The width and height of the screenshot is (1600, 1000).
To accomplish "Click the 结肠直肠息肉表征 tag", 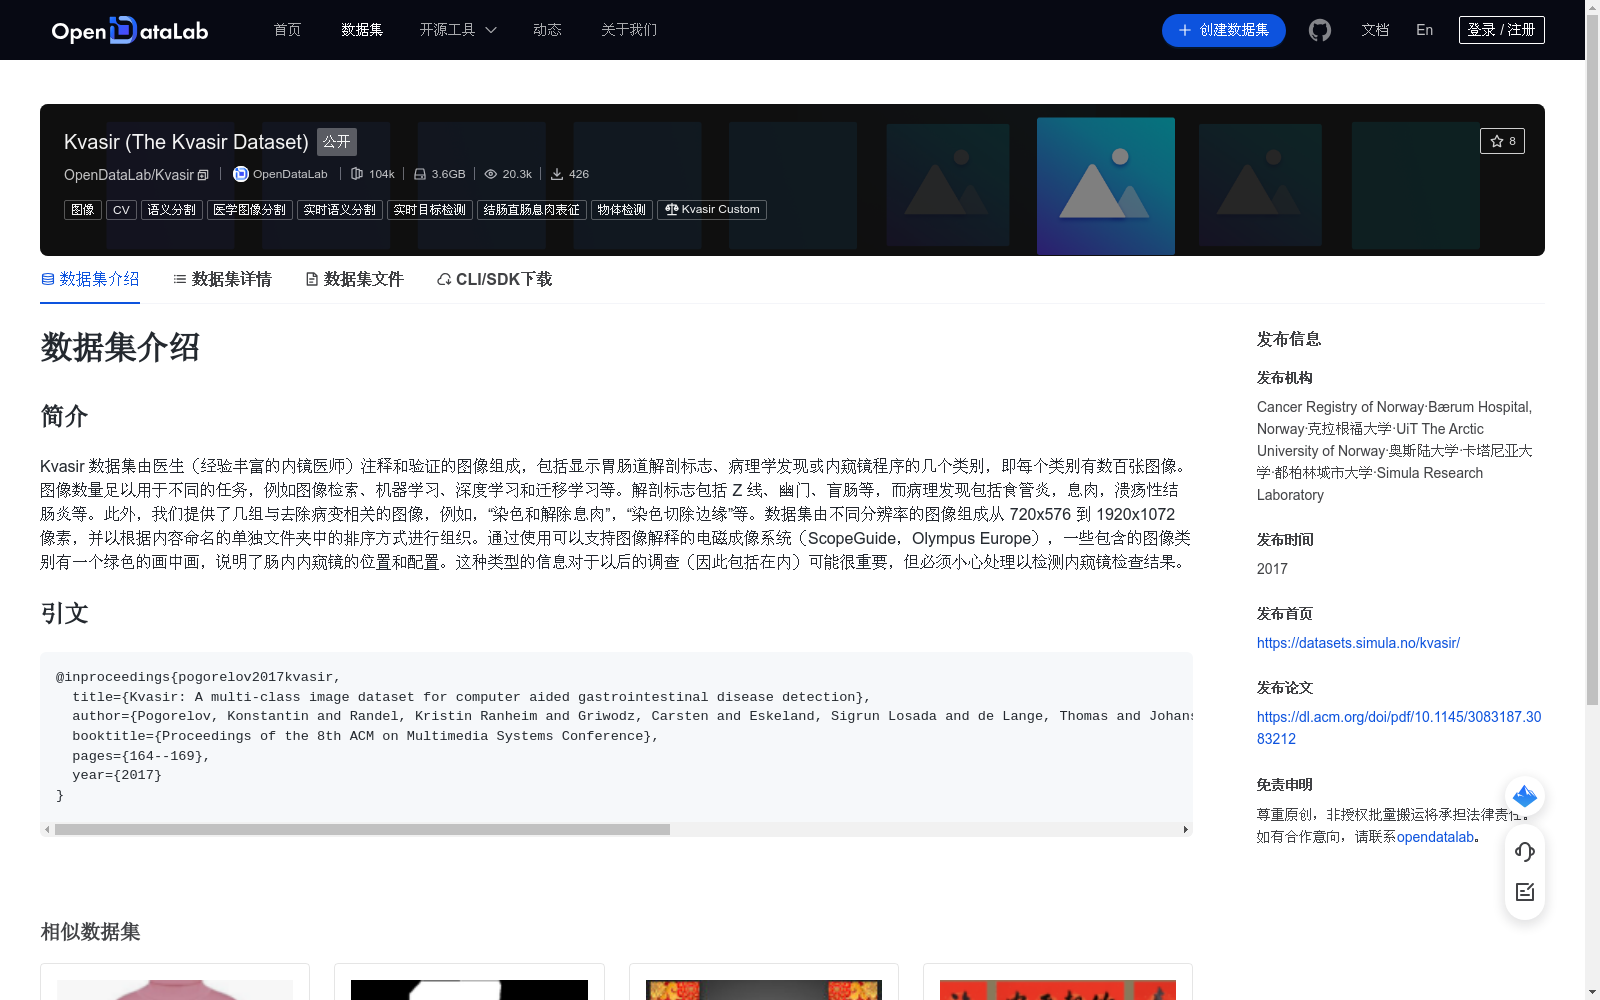I will 532,210.
